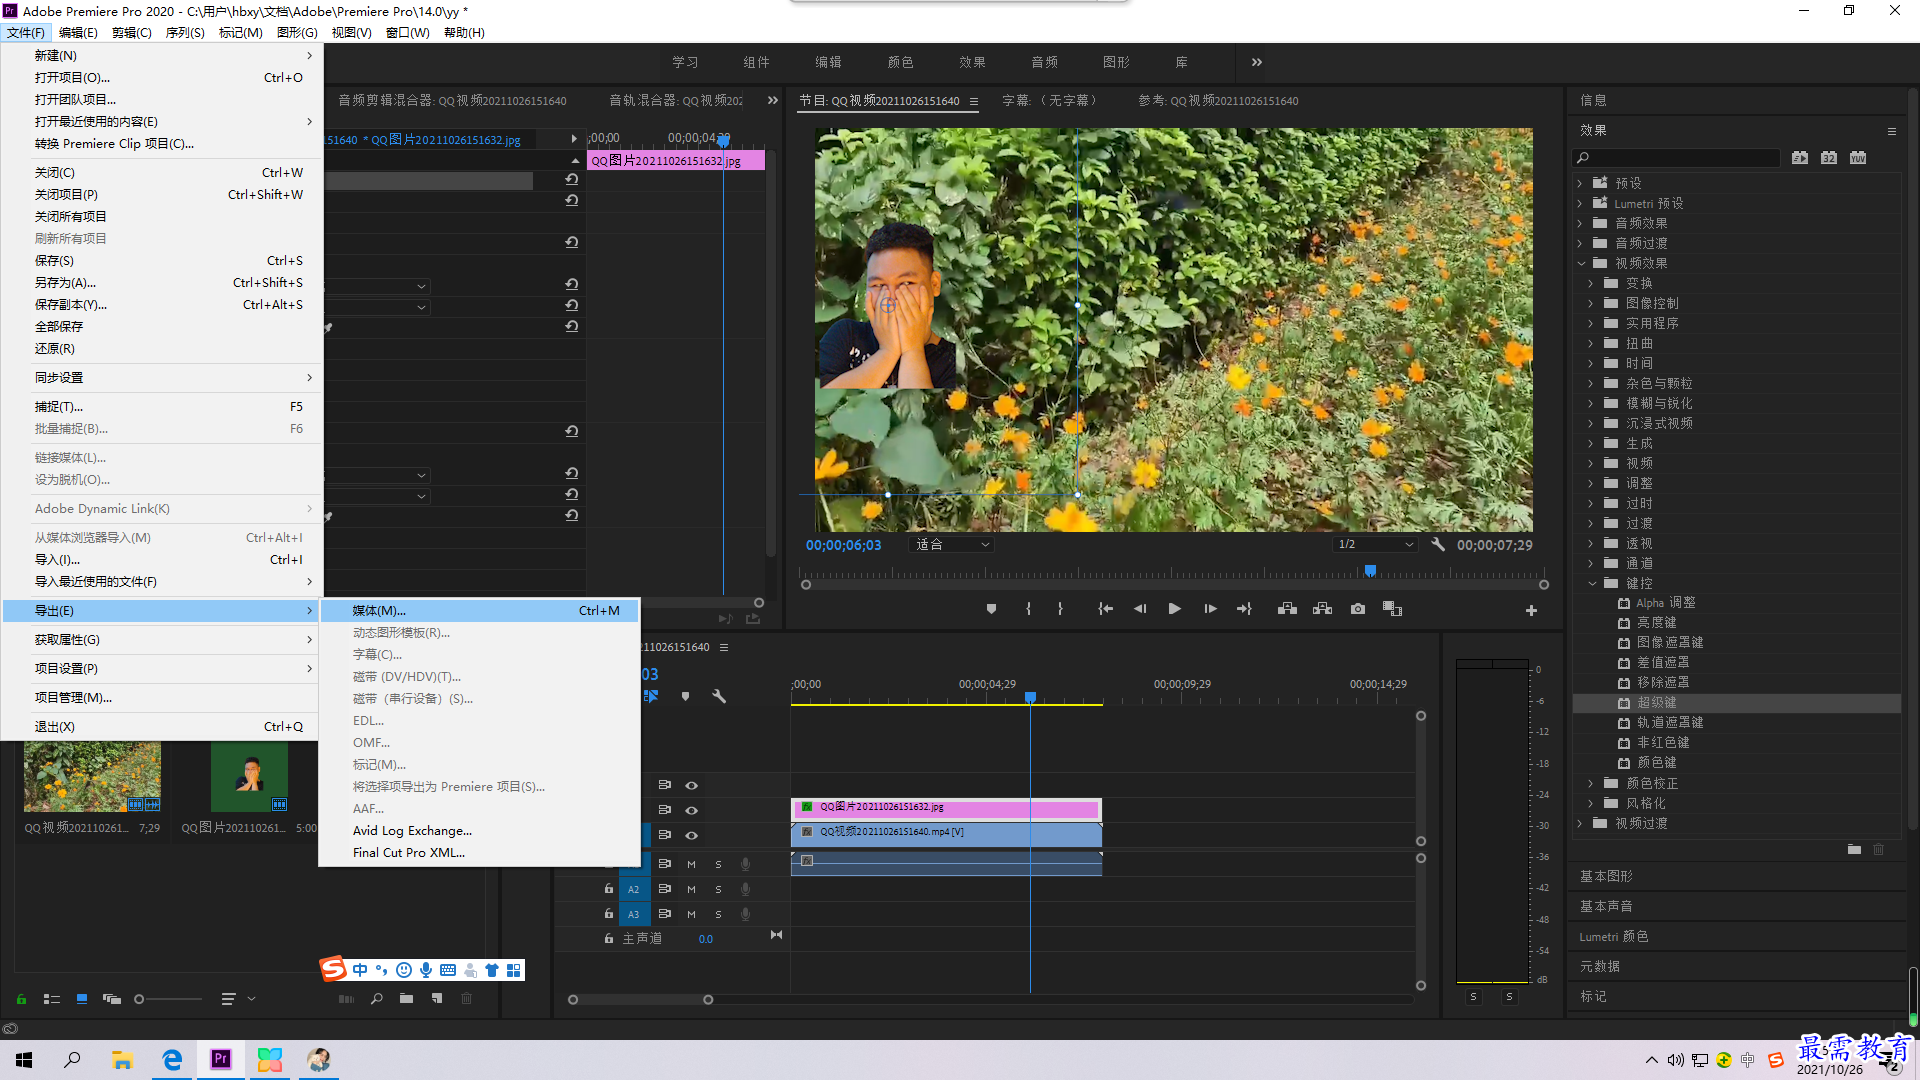Mute audio track A3
Image resolution: width=1920 pixels, height=1080 pixels.
click(691, 914)
